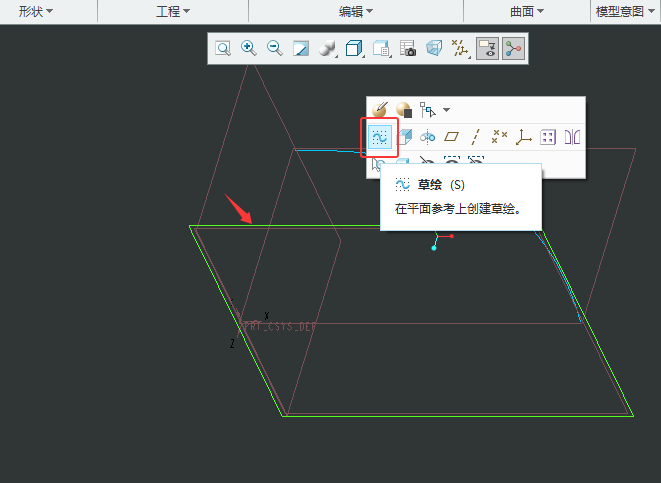Click the Hide crossed-eye icon in bottom row
Viewport: 661px width, 483px height.
coord(427,161)
